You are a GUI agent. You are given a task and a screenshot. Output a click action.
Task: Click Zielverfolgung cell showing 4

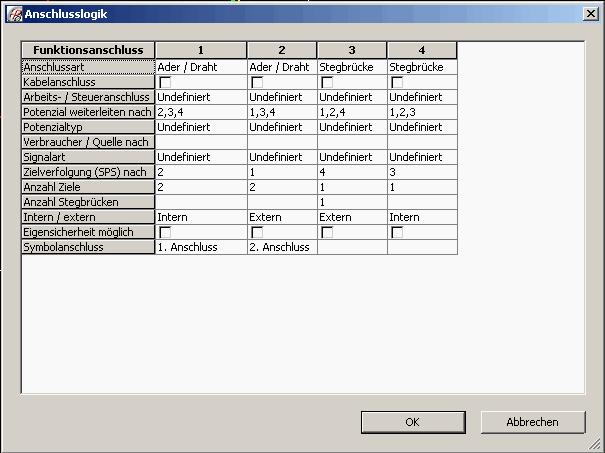point(352,172)
